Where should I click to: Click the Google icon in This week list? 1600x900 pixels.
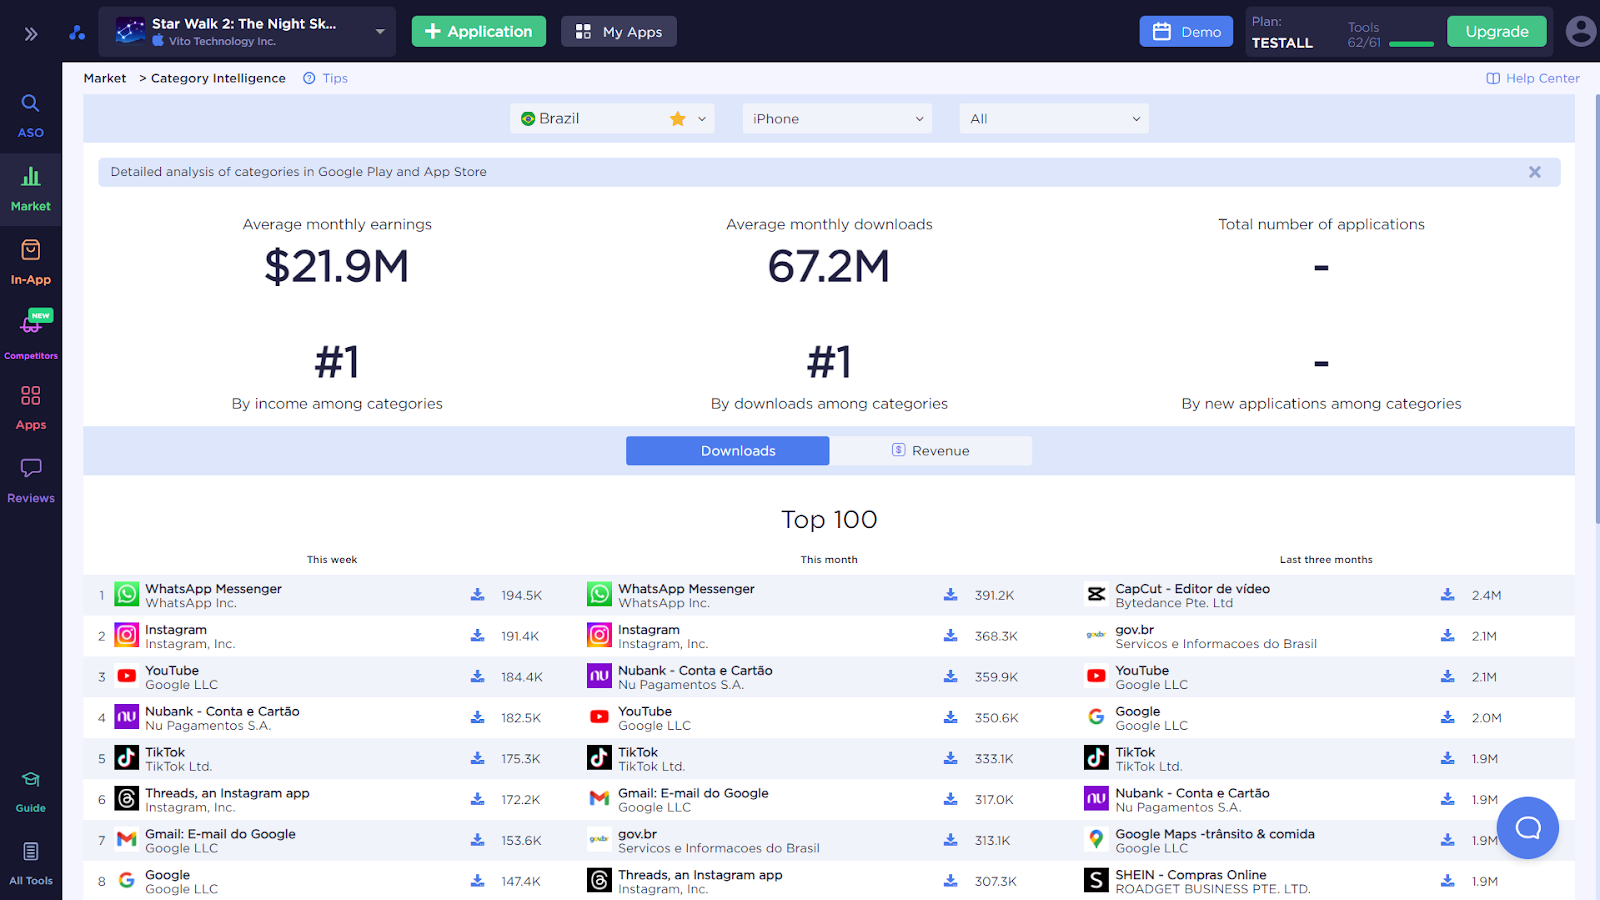click(127, 881)
